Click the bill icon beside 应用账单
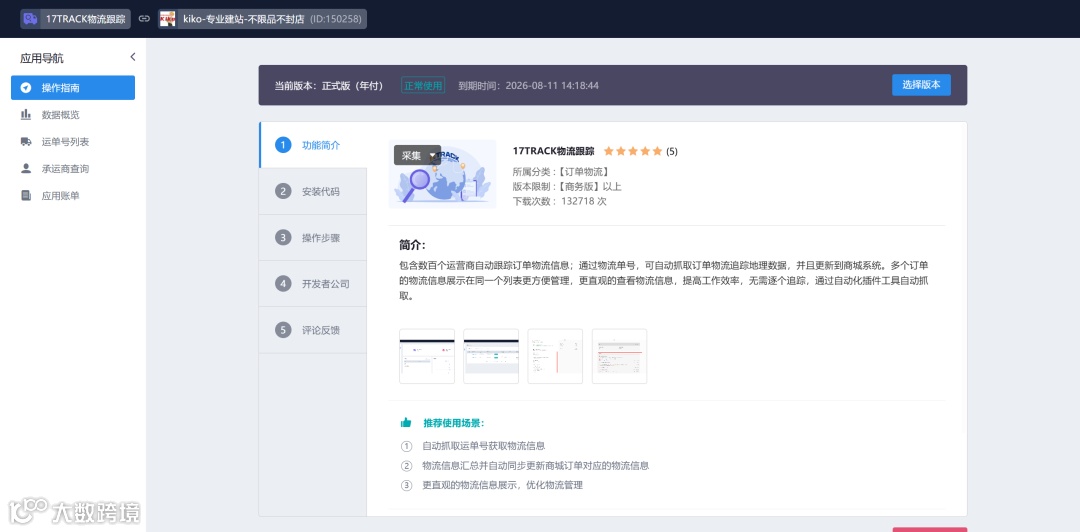This screenshot has height=532, width=1080. coord(26,196)
